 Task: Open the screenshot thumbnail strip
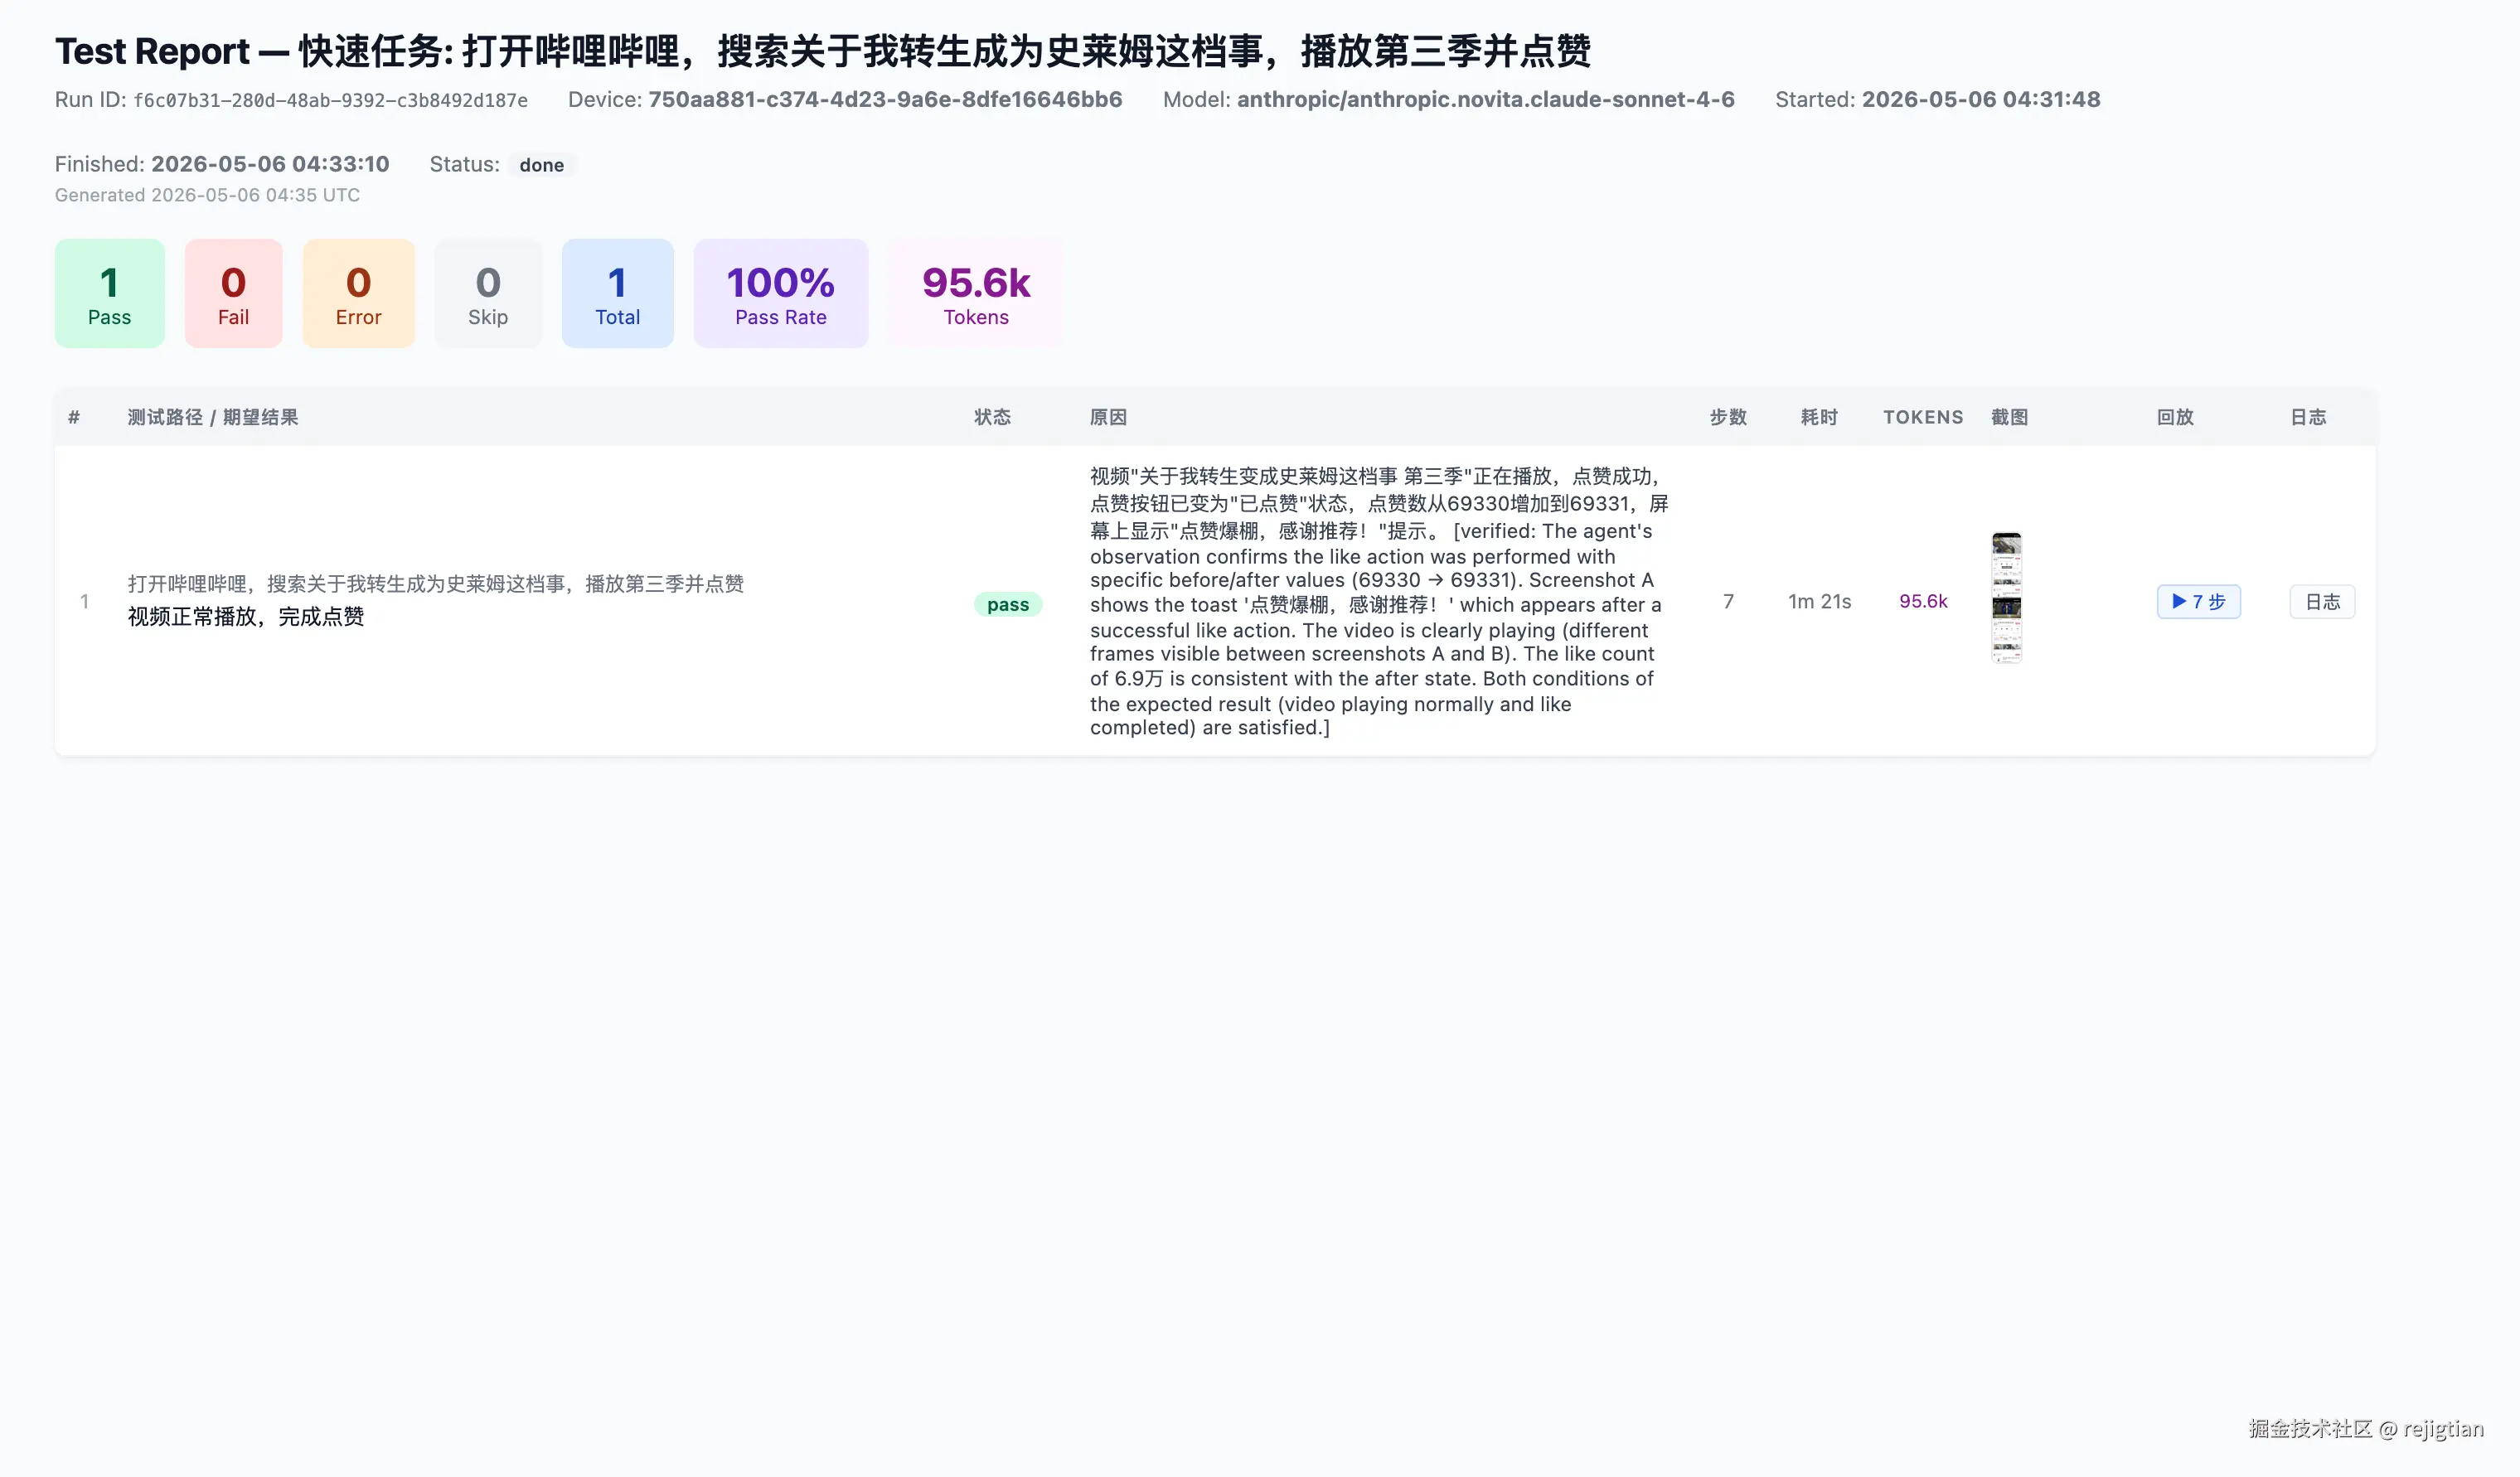tap(2006, 597)
